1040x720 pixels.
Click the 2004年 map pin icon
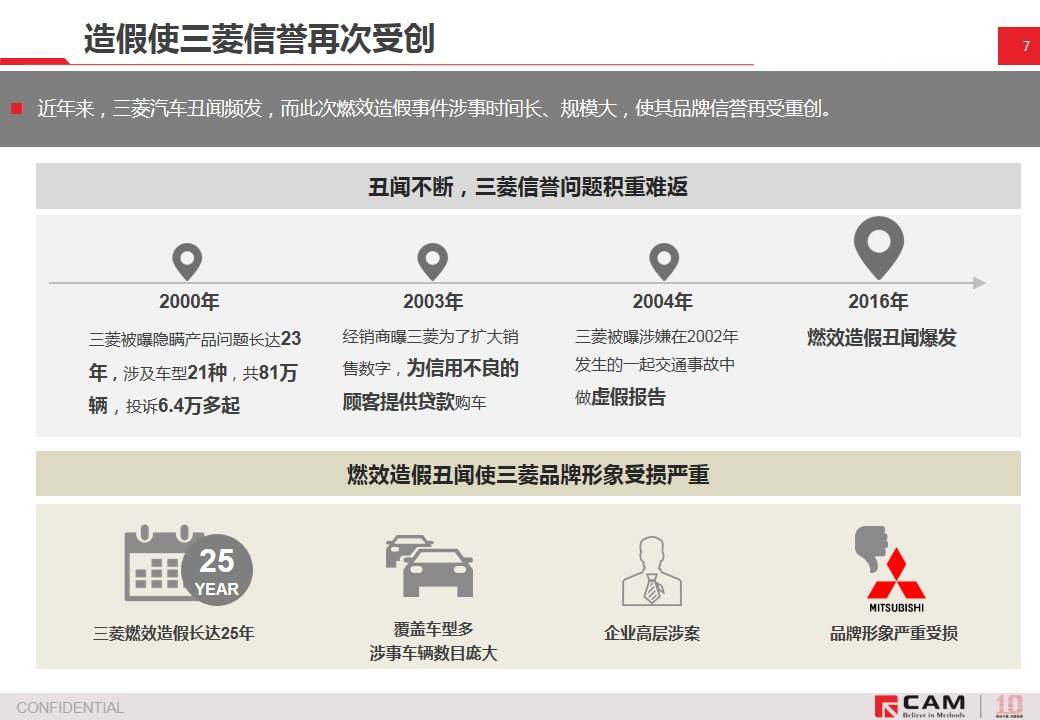pos(664,261)
